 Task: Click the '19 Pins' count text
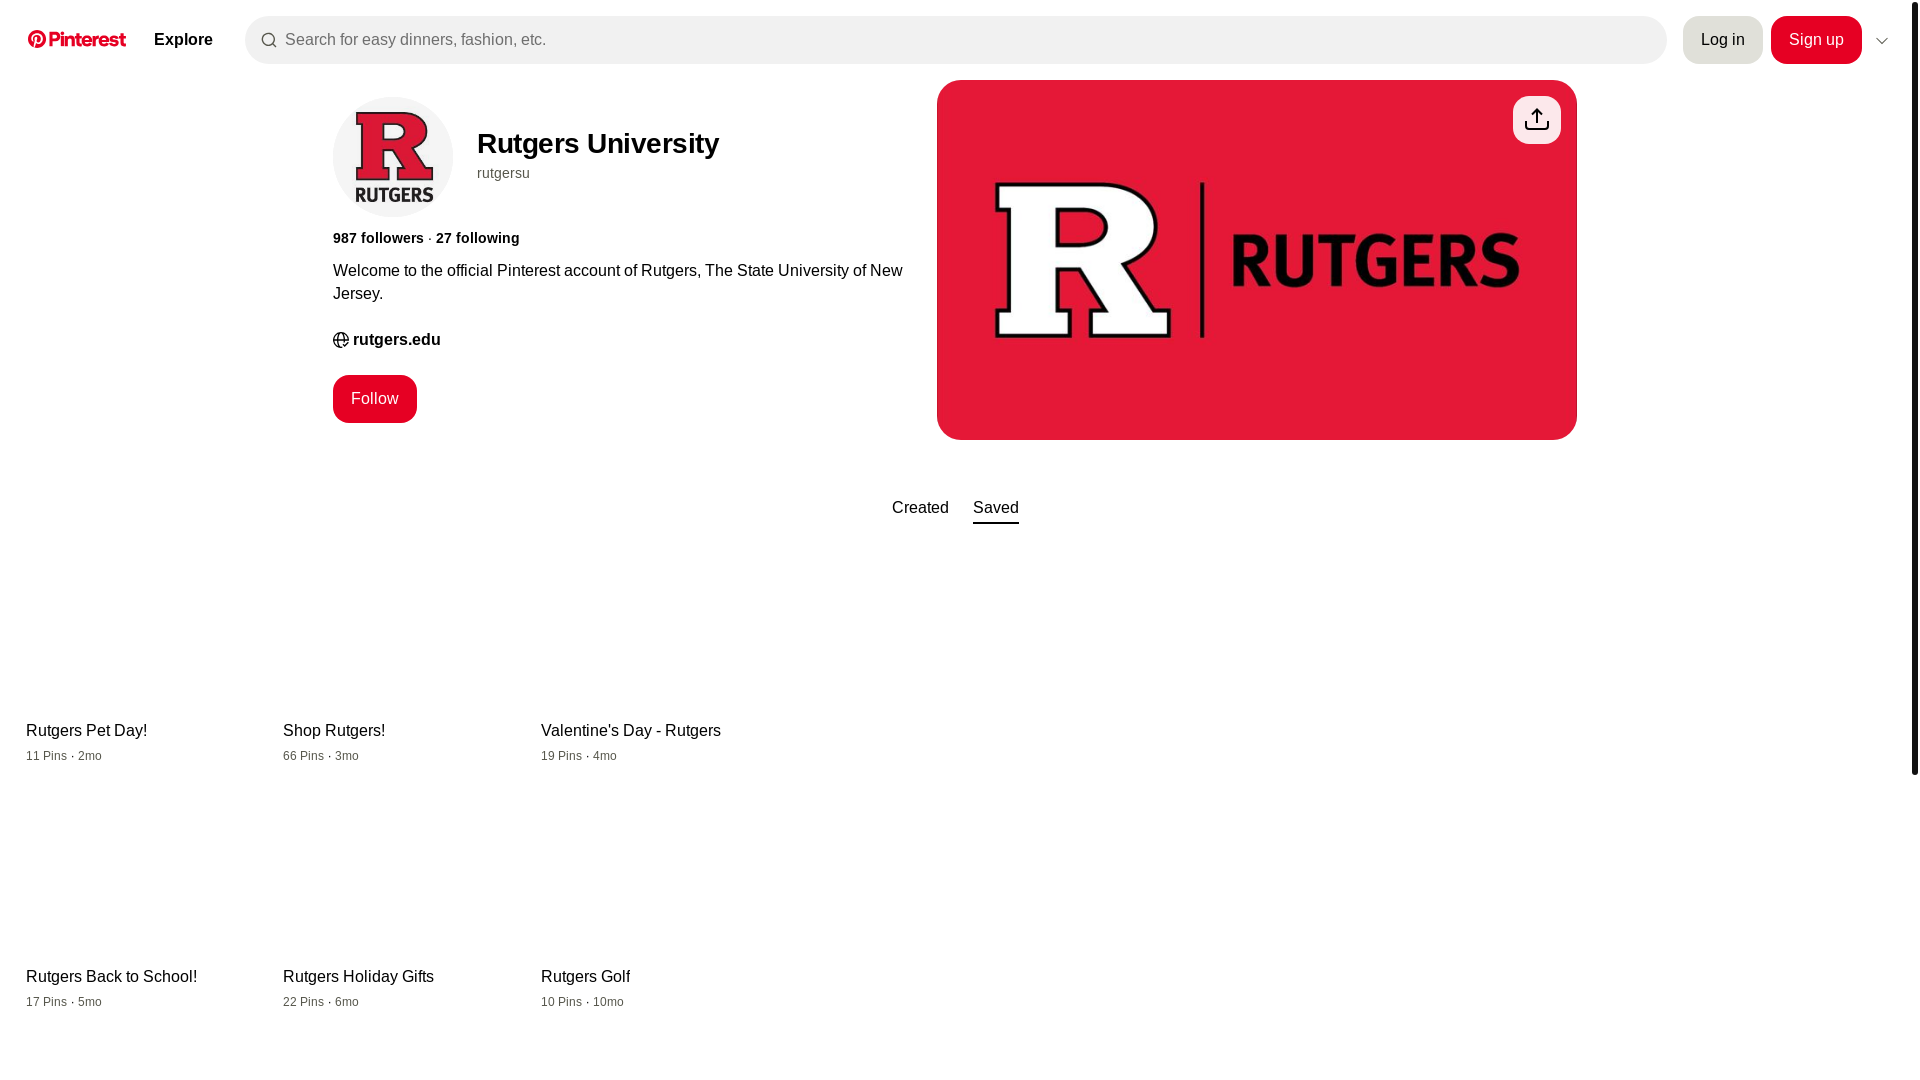[561, 756]
